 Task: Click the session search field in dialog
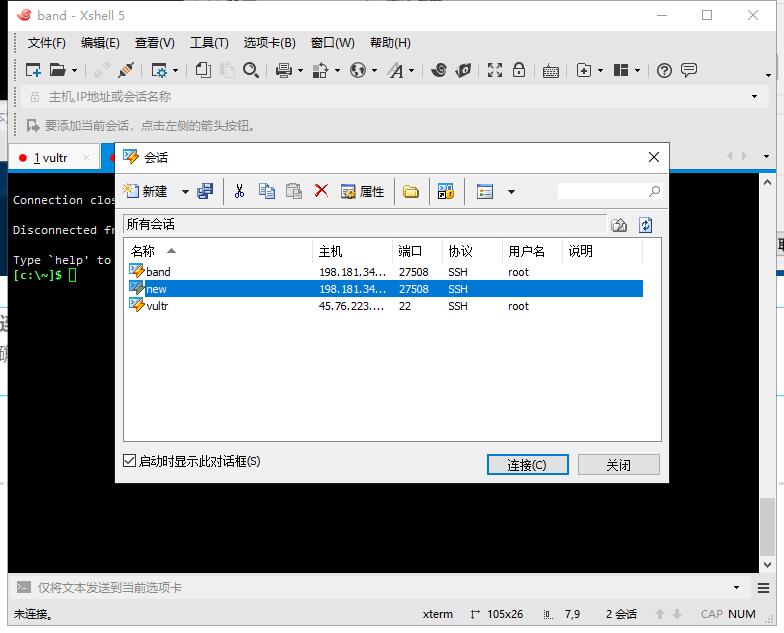tap(610, 191)
